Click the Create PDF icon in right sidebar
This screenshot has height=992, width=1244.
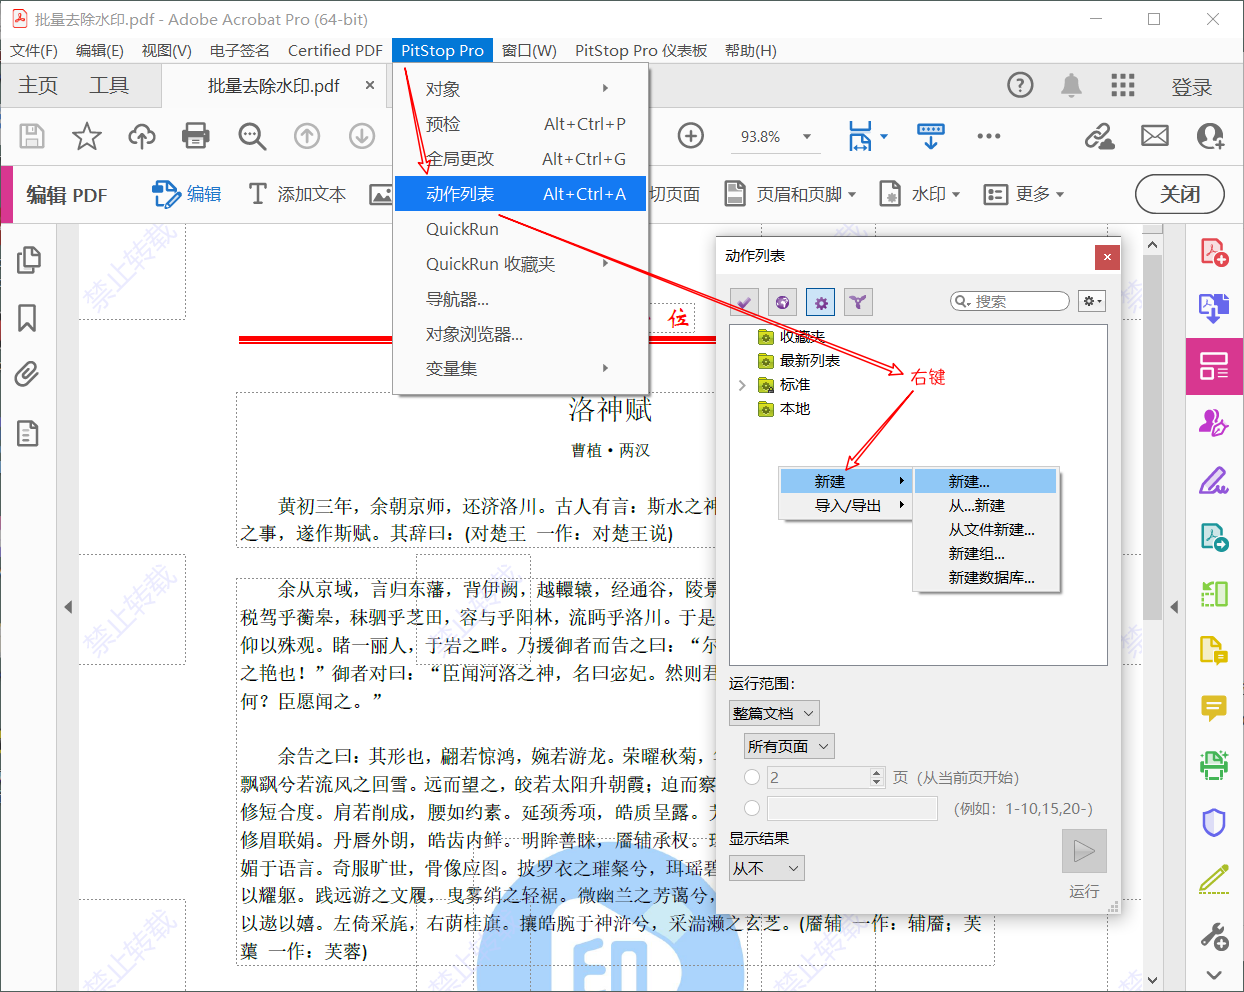pyautogui.click(x=1214, y=252)
